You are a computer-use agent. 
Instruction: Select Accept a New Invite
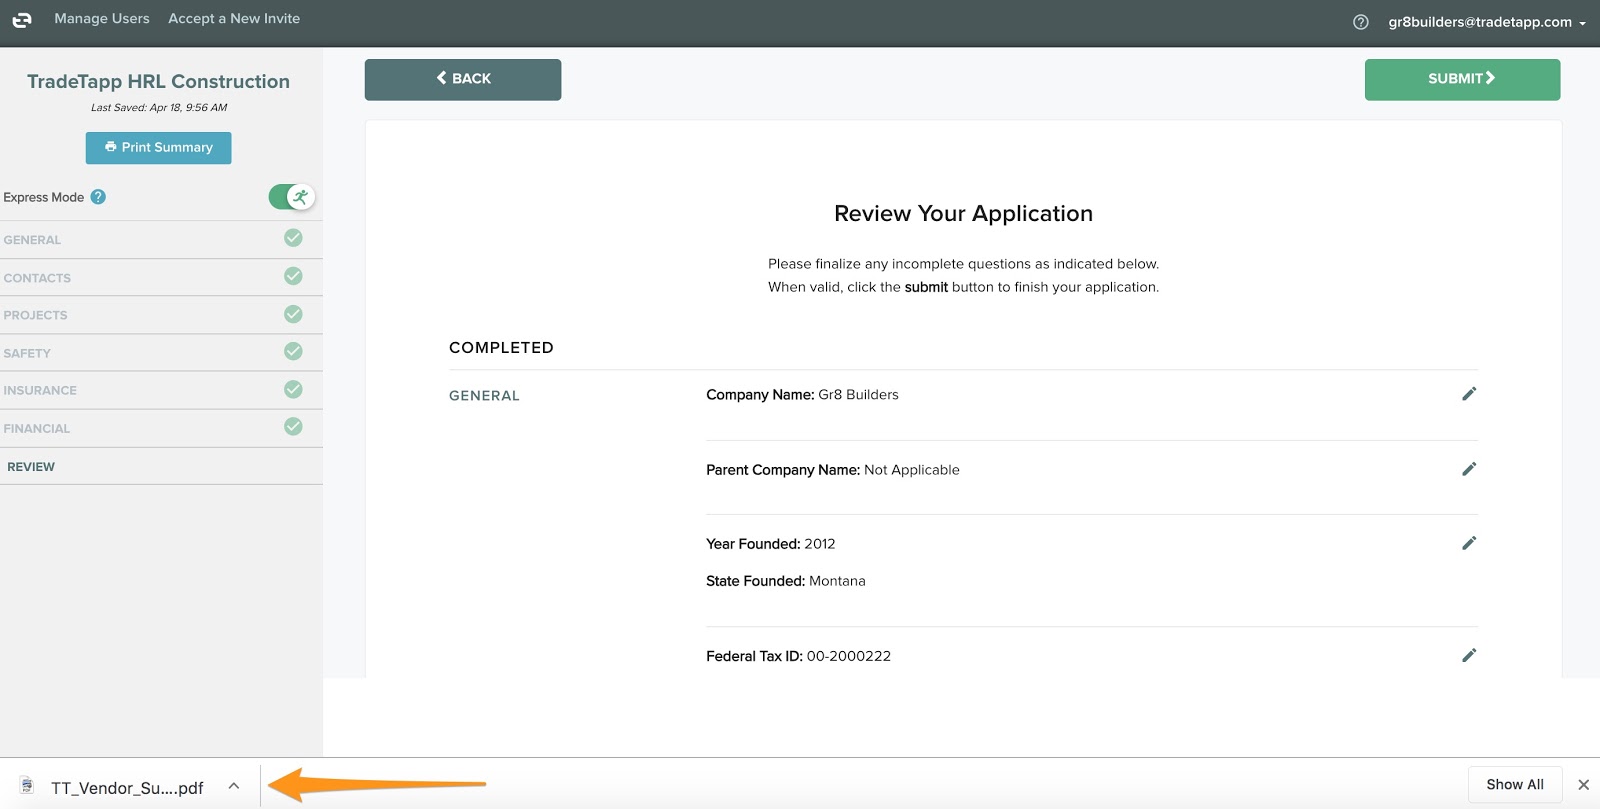coord(234,19)
